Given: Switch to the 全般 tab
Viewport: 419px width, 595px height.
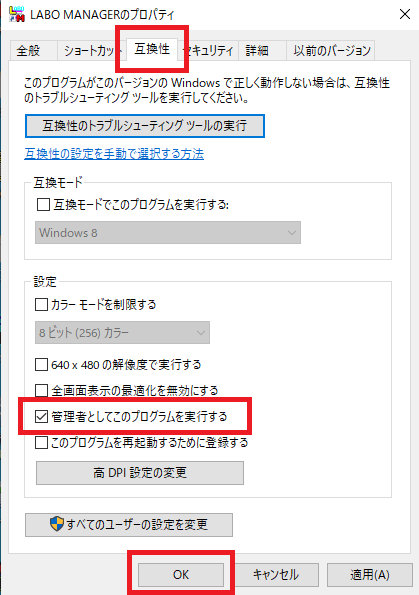Looking at the screenshot, I should click(x=28, y=50).
